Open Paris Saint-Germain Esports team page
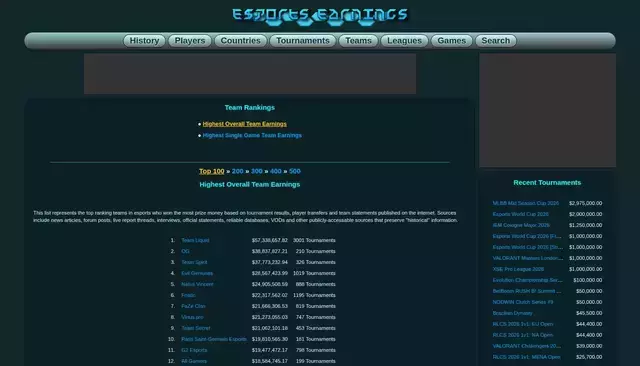 [x=214, y=339]
